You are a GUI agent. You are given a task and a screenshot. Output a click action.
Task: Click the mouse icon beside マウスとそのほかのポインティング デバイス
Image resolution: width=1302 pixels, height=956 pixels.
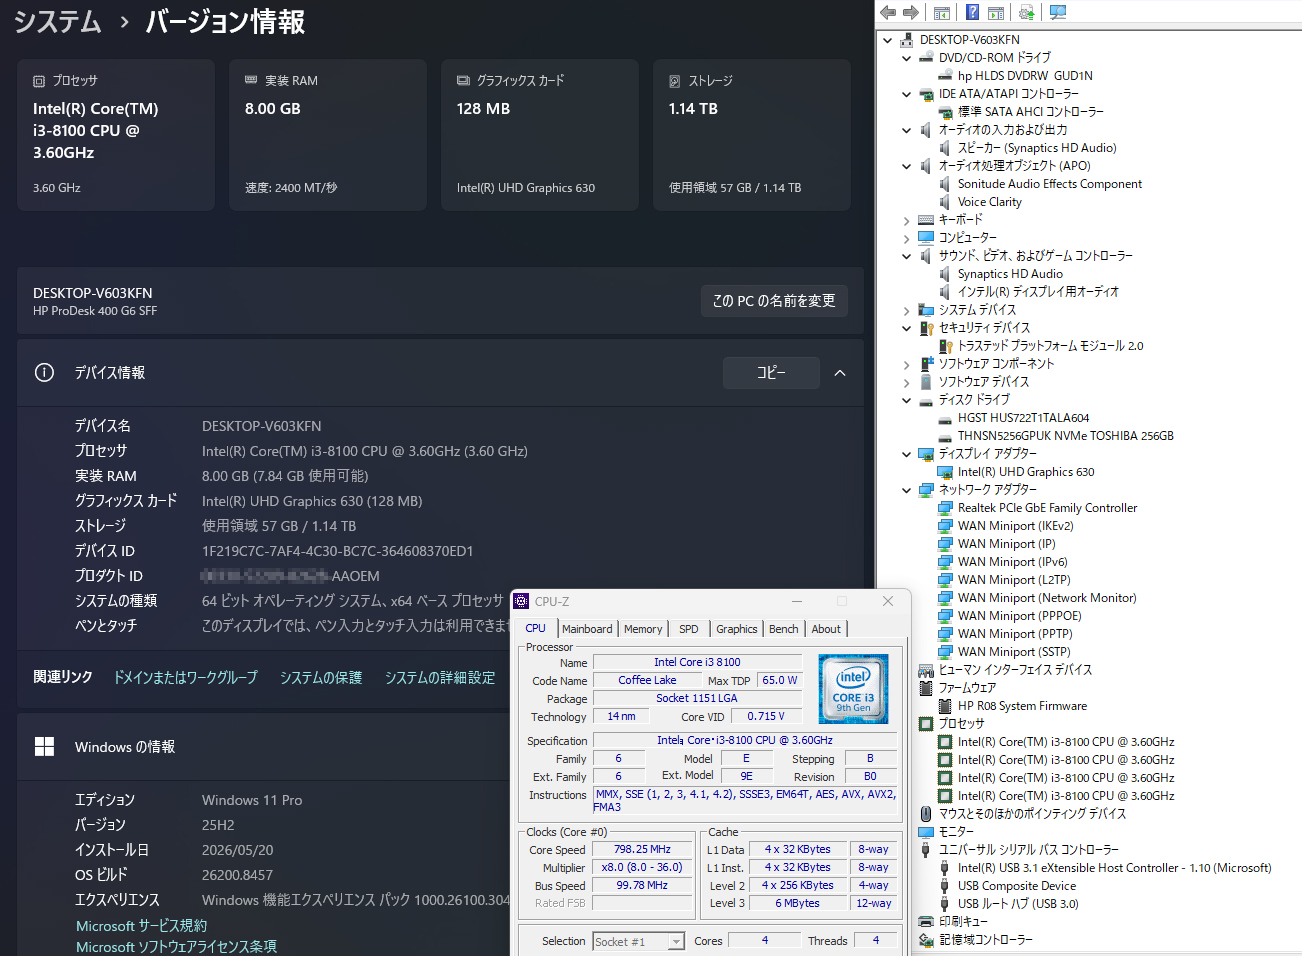pyautogui.click(x=926, y=814)
